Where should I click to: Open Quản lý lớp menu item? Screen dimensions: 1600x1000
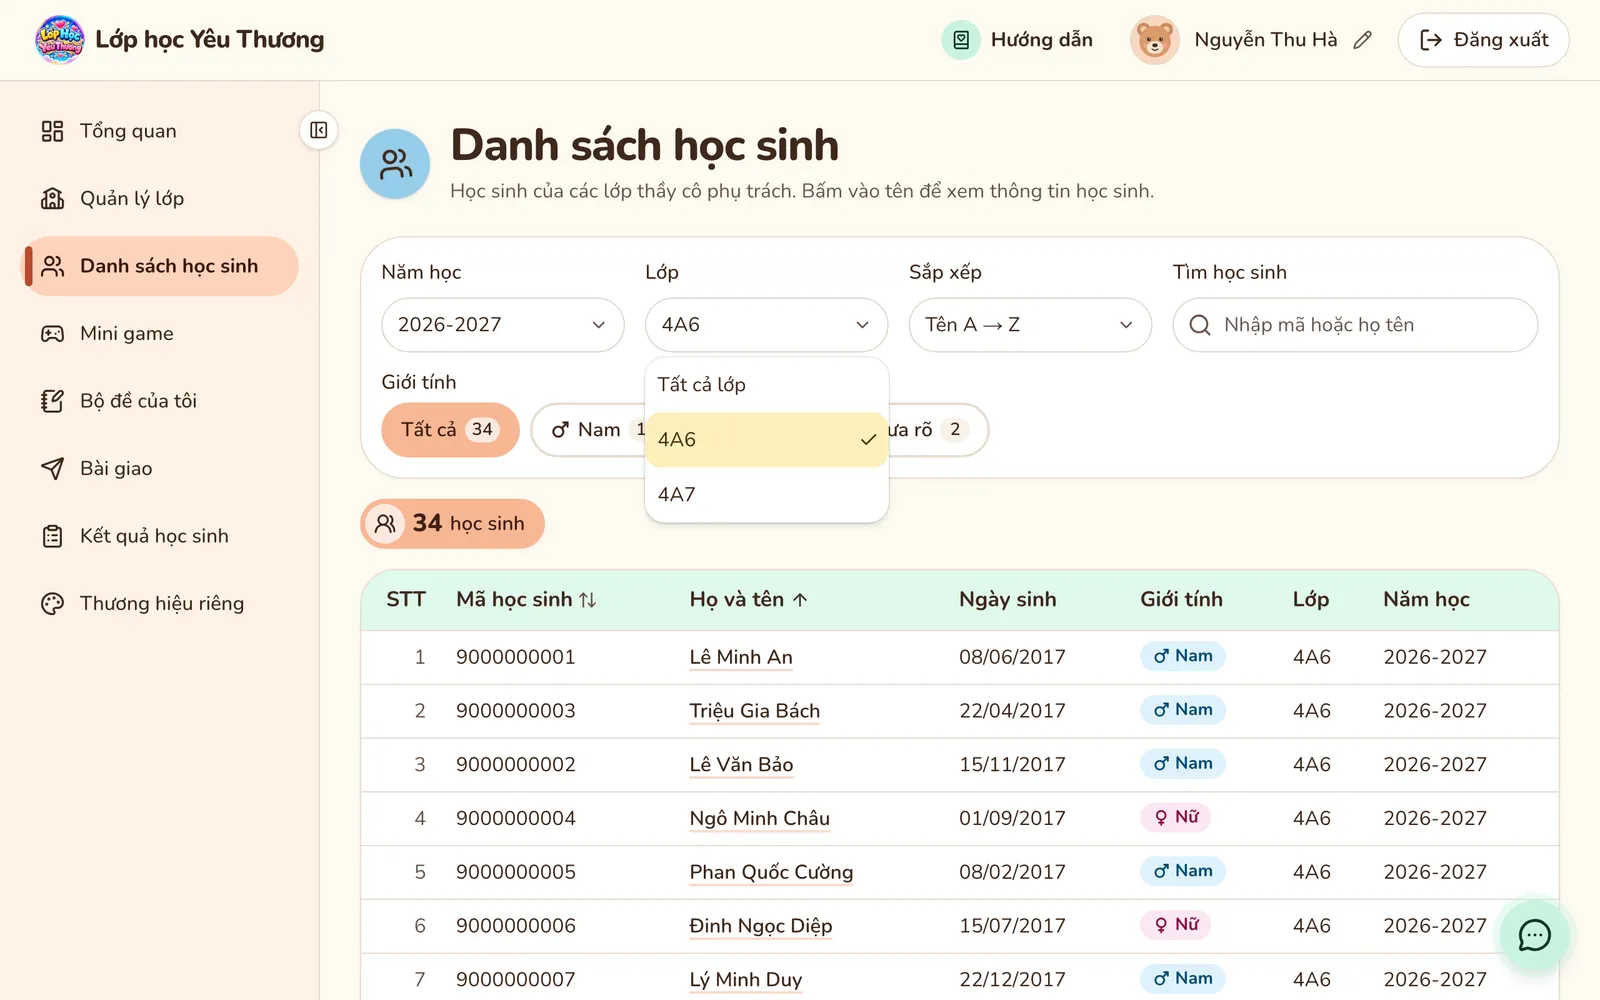pos(160,198)
